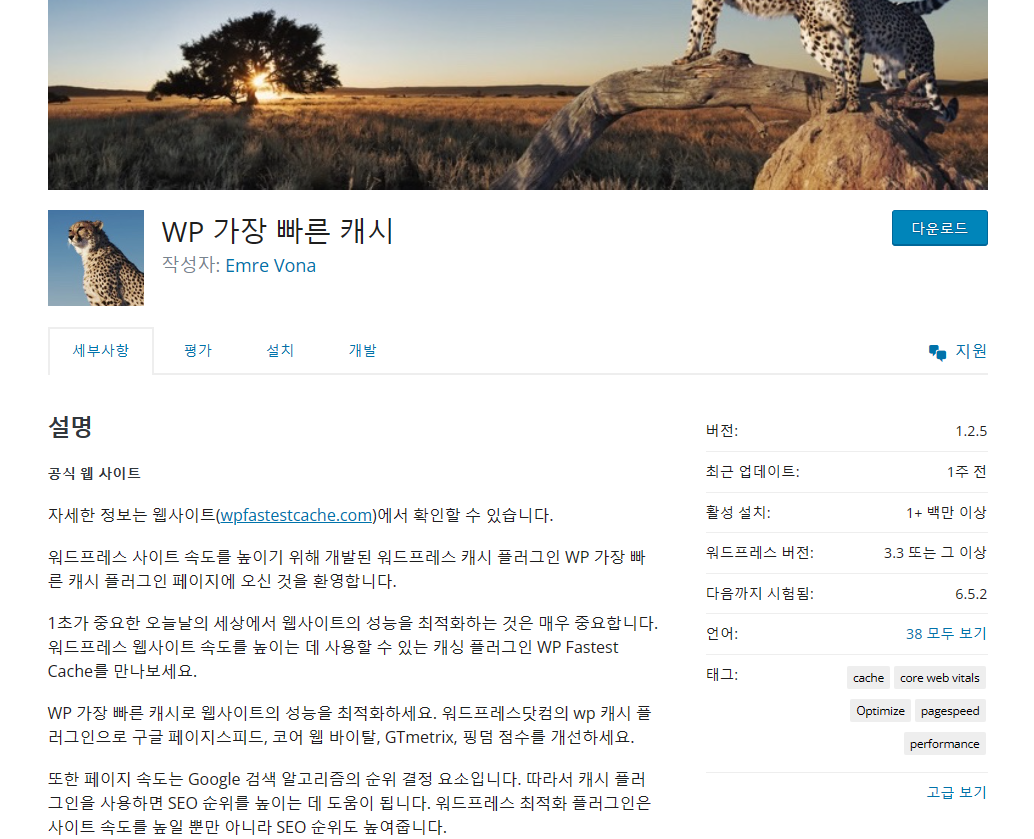Screen dimensions: 1034x839
Task: Click the tested-up-to value 6.5.2
Action: coord(971,594)
